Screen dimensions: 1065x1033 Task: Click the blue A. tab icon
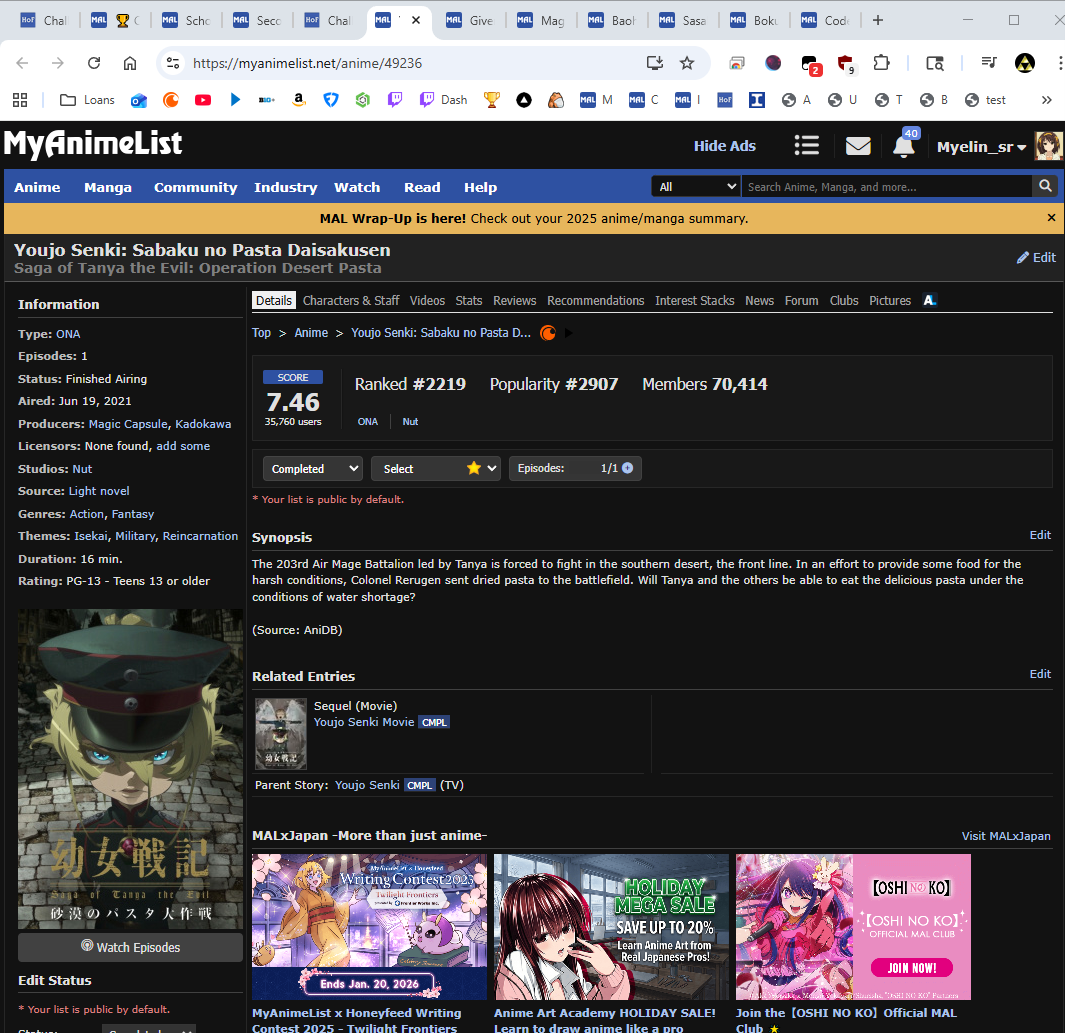tap(930, 300)
